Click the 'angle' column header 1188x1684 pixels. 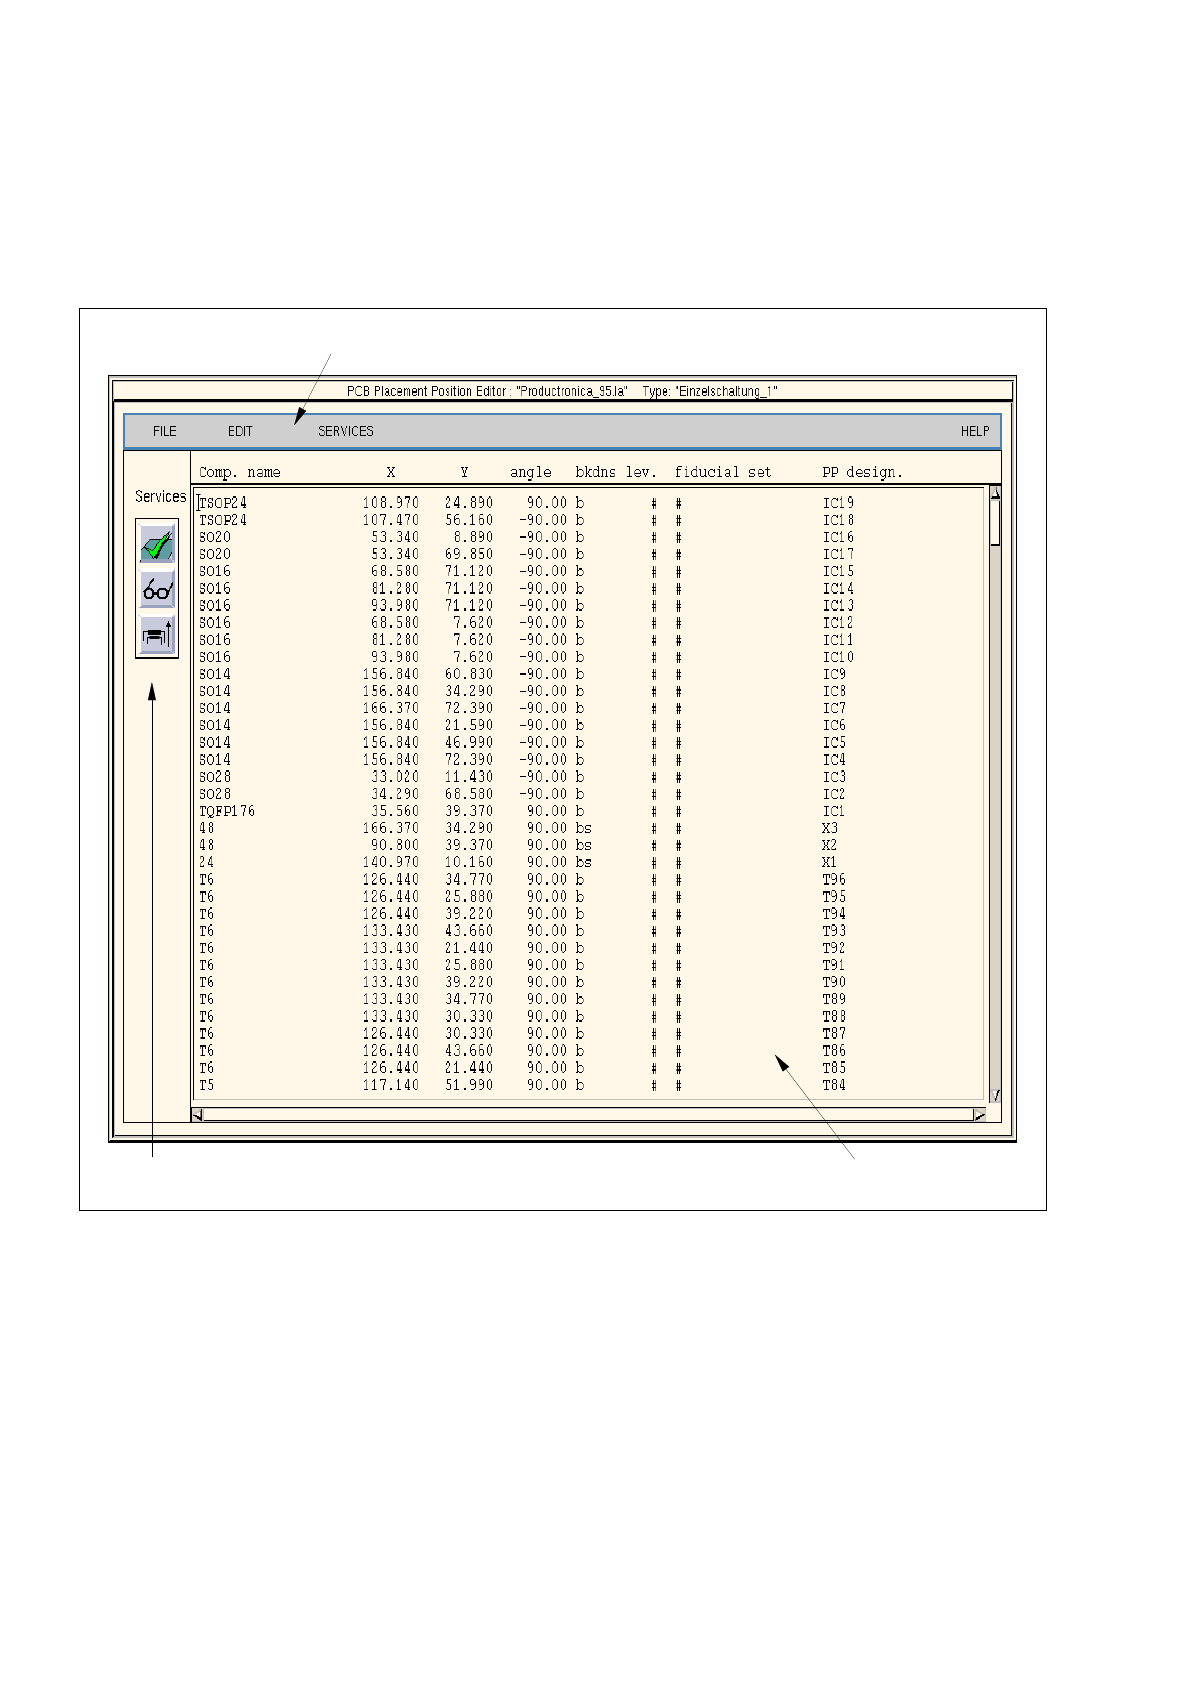tap(531, 472)
